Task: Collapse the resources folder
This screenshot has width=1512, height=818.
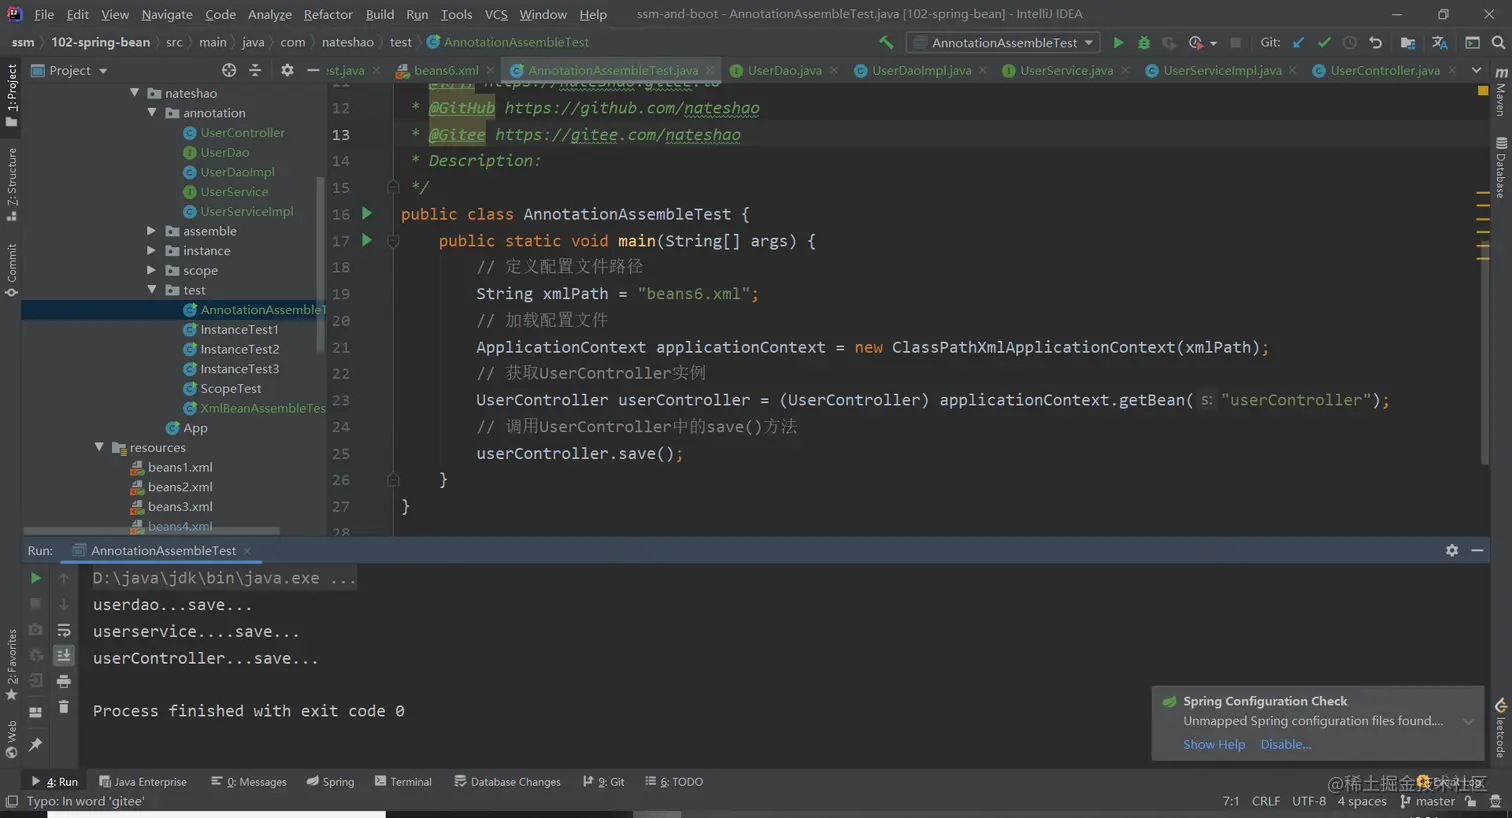Action: [x=99, y=447]
